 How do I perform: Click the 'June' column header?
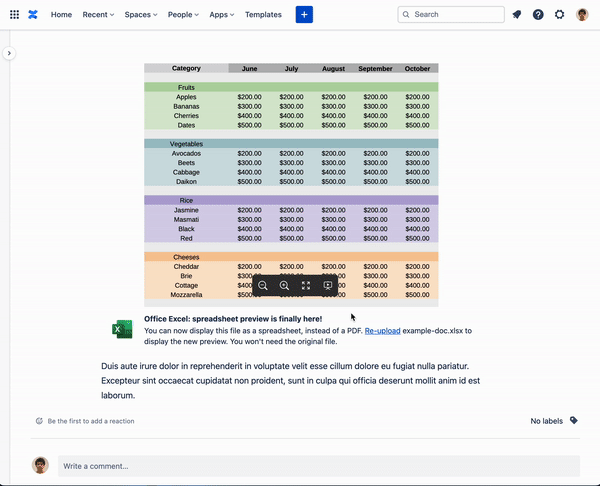[x=249, y=68]
